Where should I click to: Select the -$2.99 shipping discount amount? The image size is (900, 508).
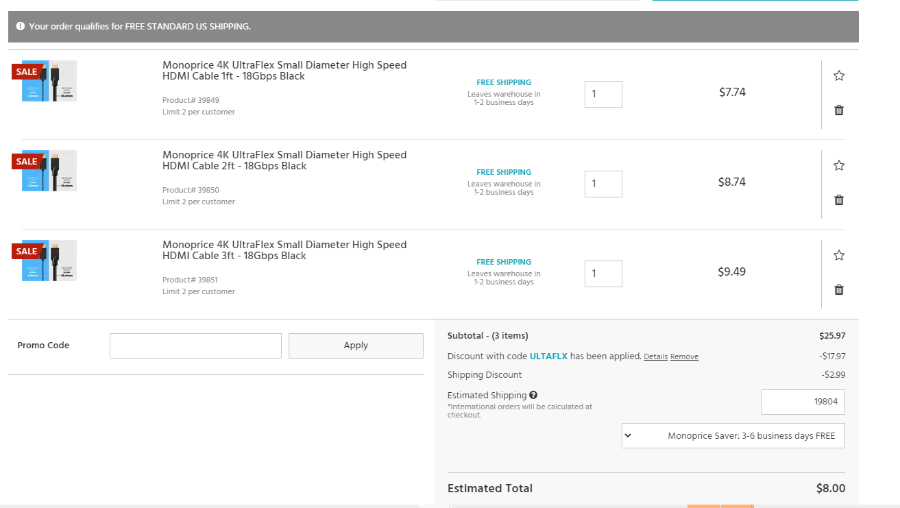[833, 375]
